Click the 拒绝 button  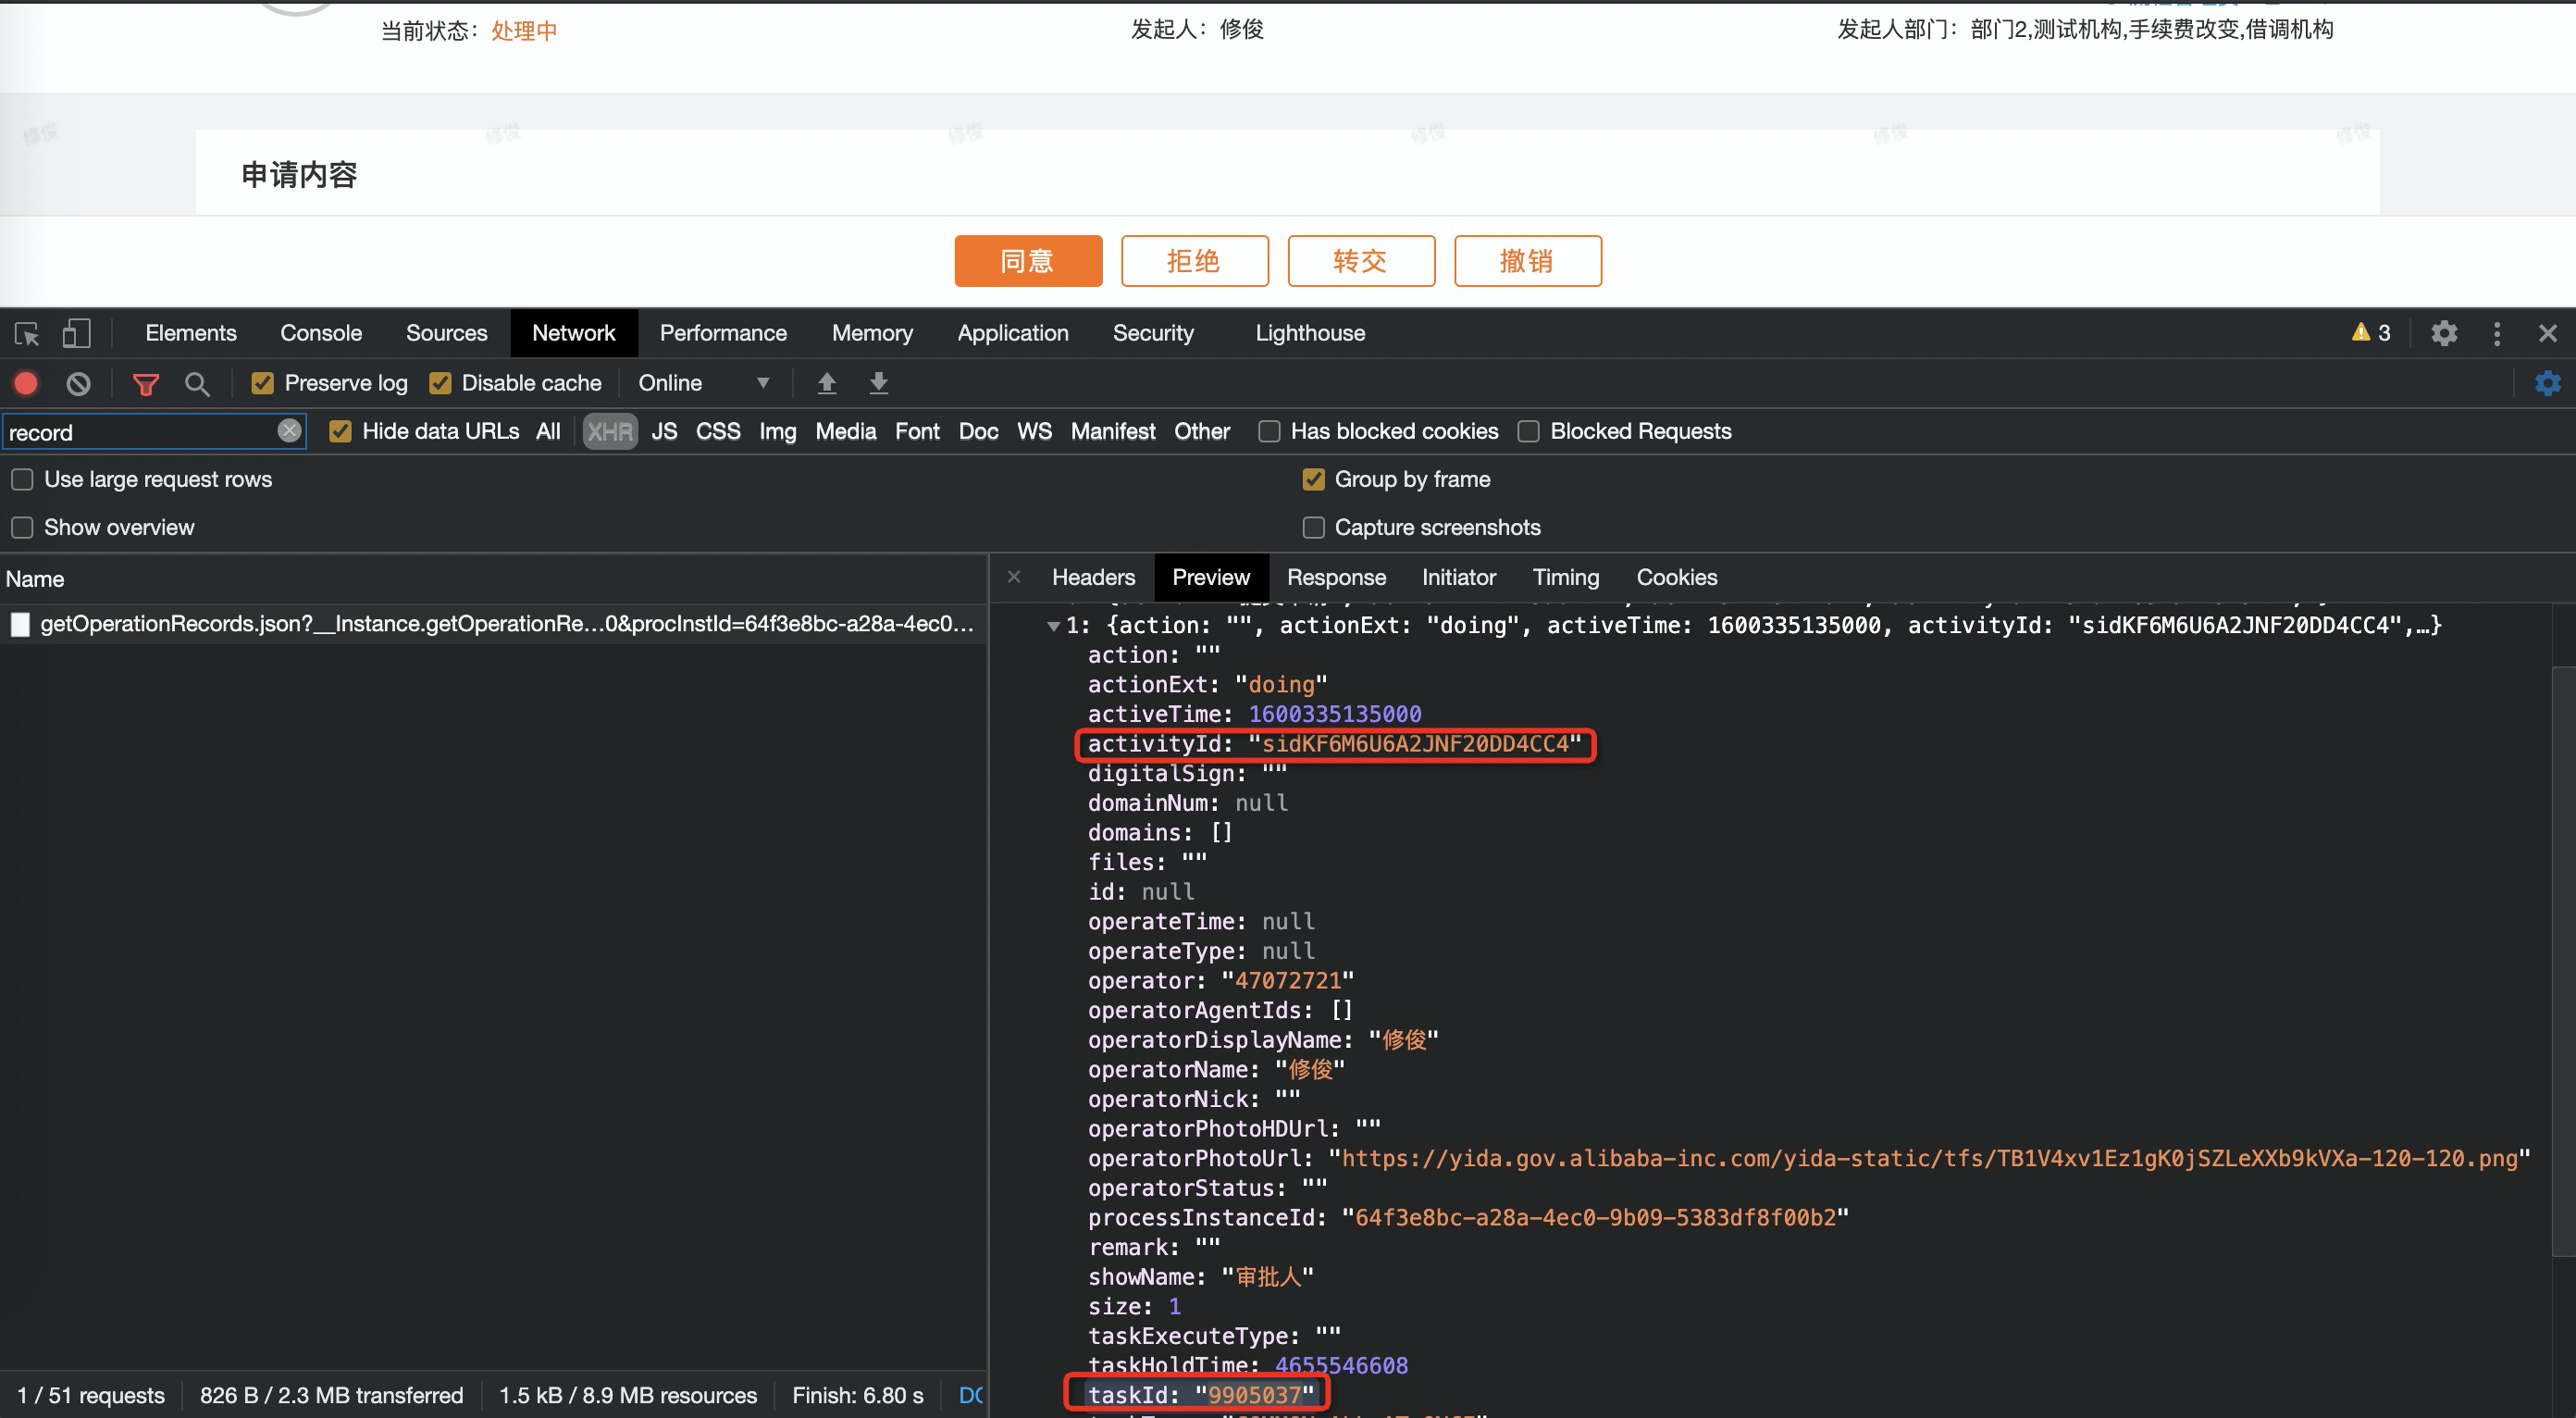pyautogui.click(x=1194, y=261)
